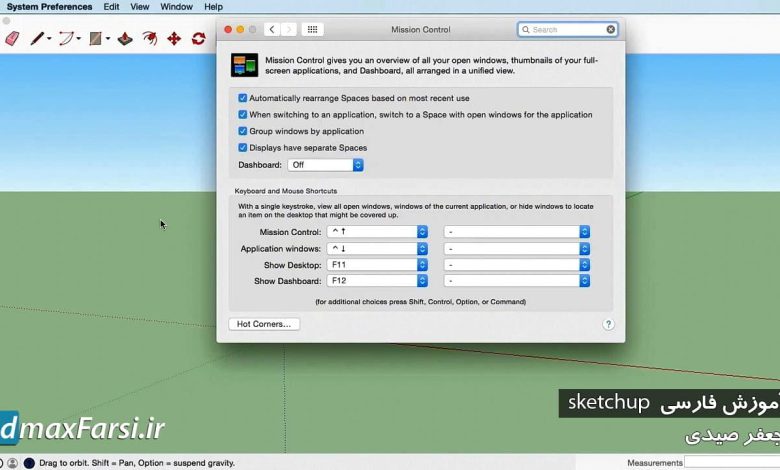Open Show Desktop F11 shortcut dropdown
780x470 pixels.
422,265
